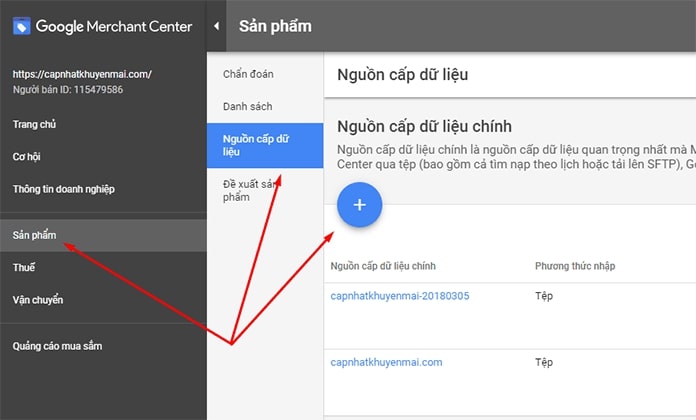Collapse the sidebar with the left arrow
696x420 pixels.
[217, 26]
